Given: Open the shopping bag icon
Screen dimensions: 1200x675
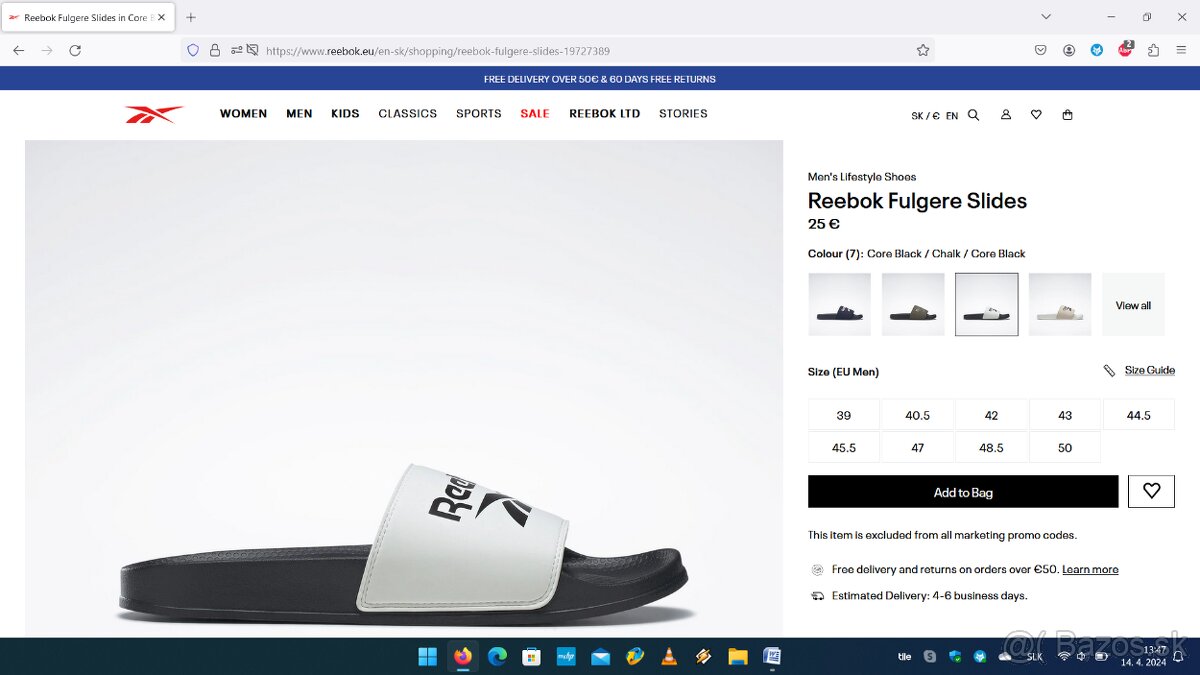Looking at the screenshot, I should [1067, 114].
